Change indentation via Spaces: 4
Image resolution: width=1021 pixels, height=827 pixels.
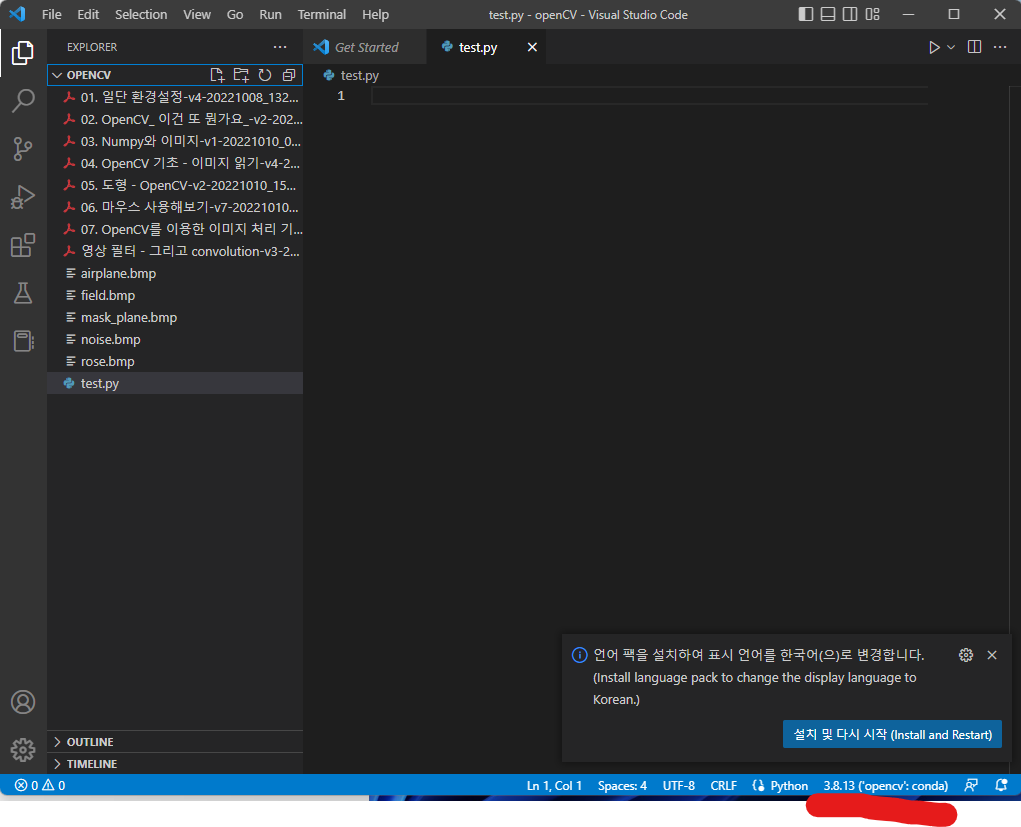pyautogui.click(x=622, y=785)
